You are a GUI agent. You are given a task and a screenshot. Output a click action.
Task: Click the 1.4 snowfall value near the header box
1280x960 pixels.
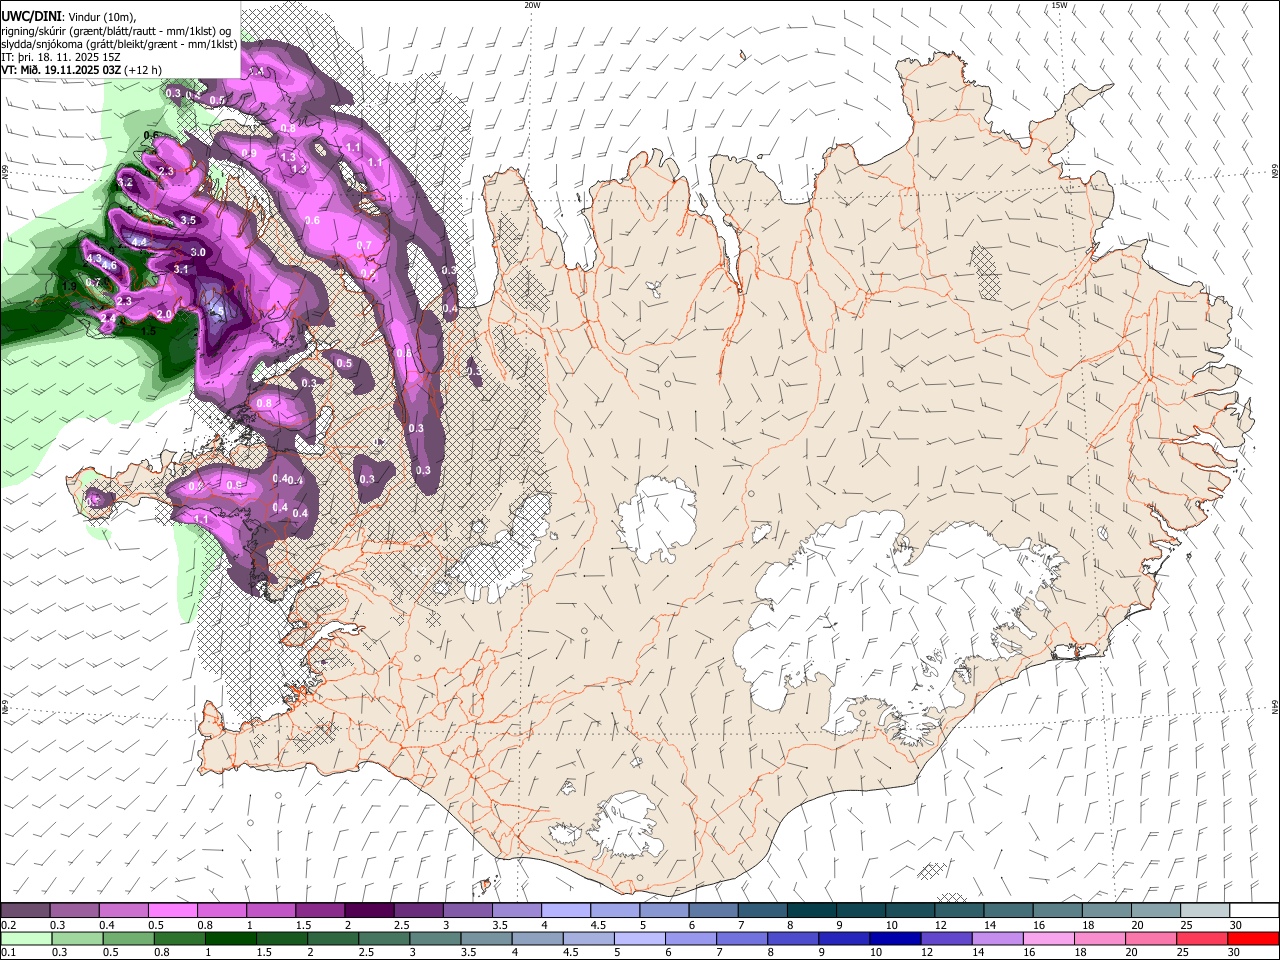tap(256, 71)
